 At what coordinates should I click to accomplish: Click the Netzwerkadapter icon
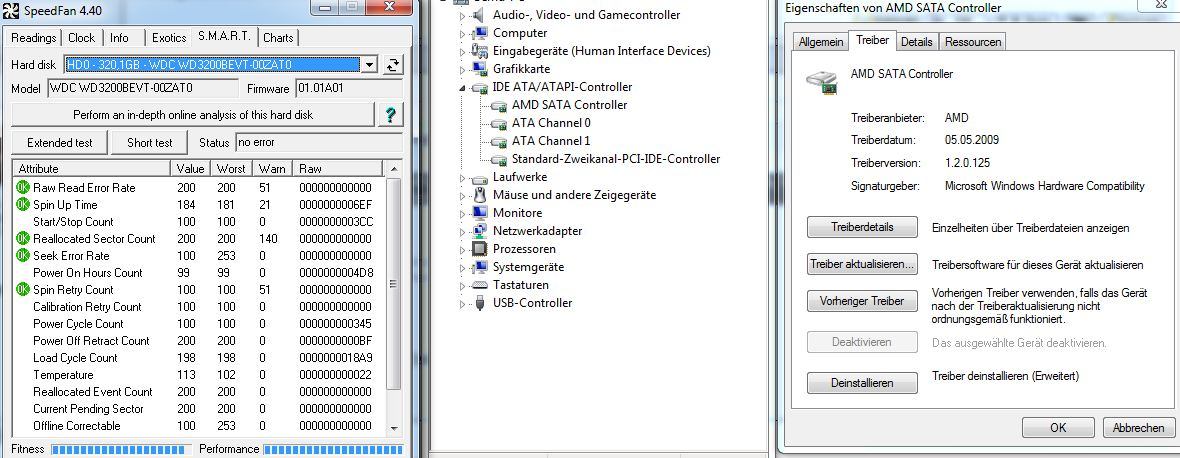click(479, 231)
